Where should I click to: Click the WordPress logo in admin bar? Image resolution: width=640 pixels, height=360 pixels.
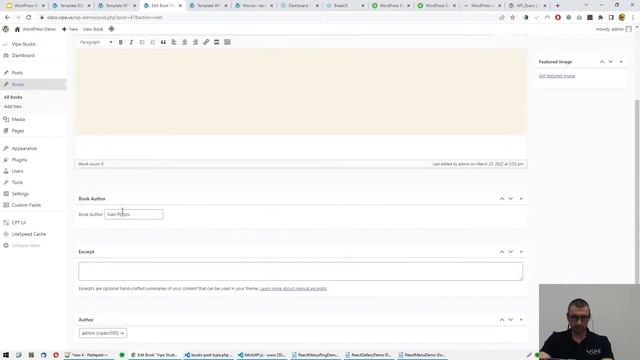click(x=6, y=29)
